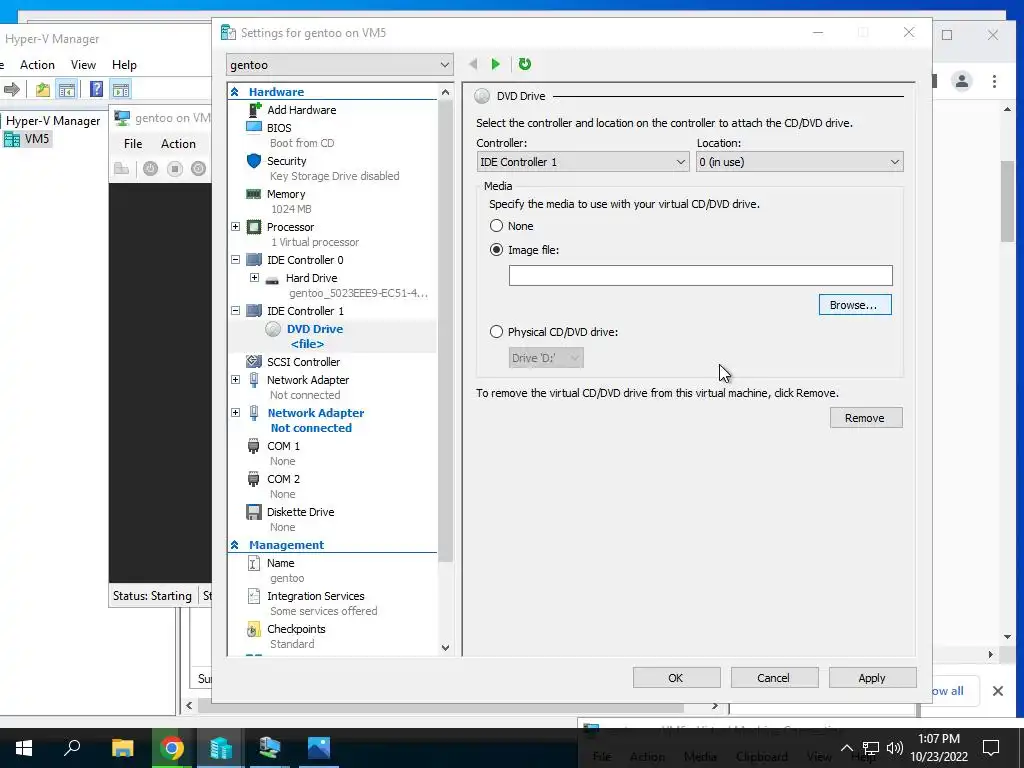Open the BIOS settings entry
Image resolution: width=1024 pixels, height=768 pixels.
click(279, 128)
